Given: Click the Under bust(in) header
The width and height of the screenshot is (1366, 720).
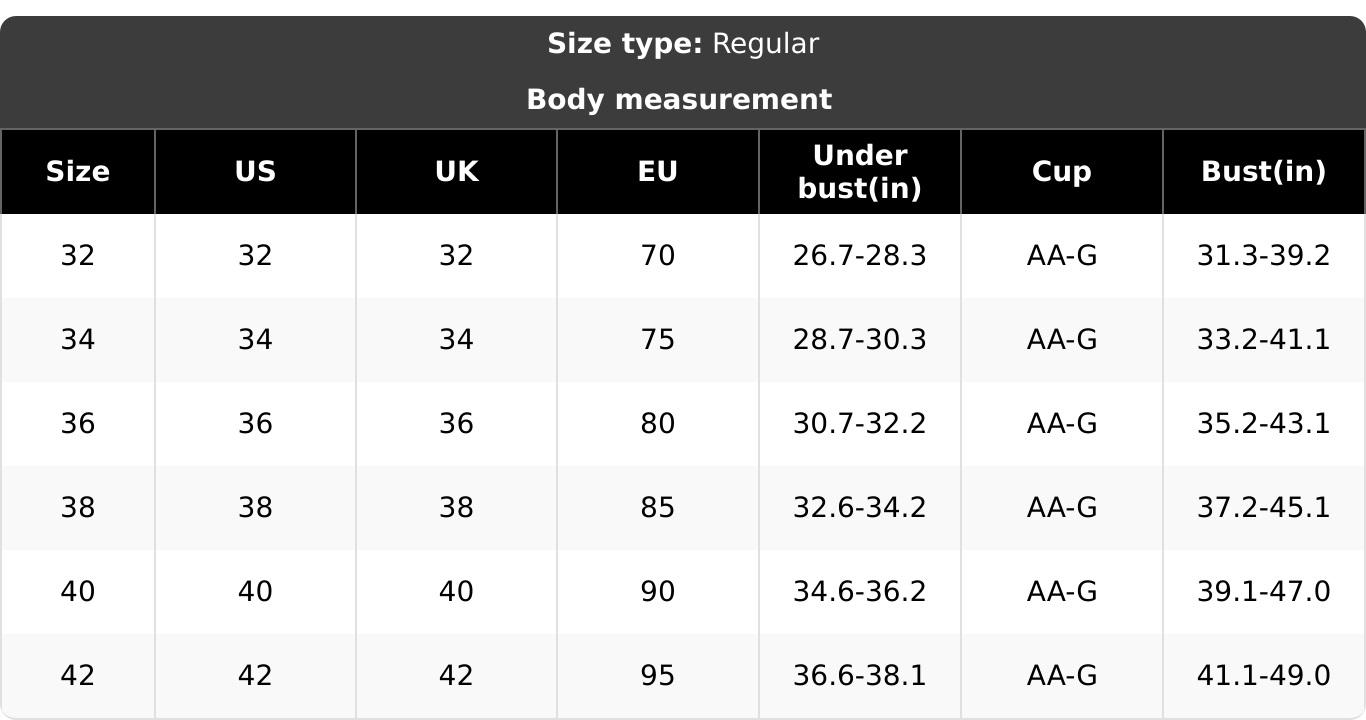Looking at the screenshot, I should (x=860, y=172).
